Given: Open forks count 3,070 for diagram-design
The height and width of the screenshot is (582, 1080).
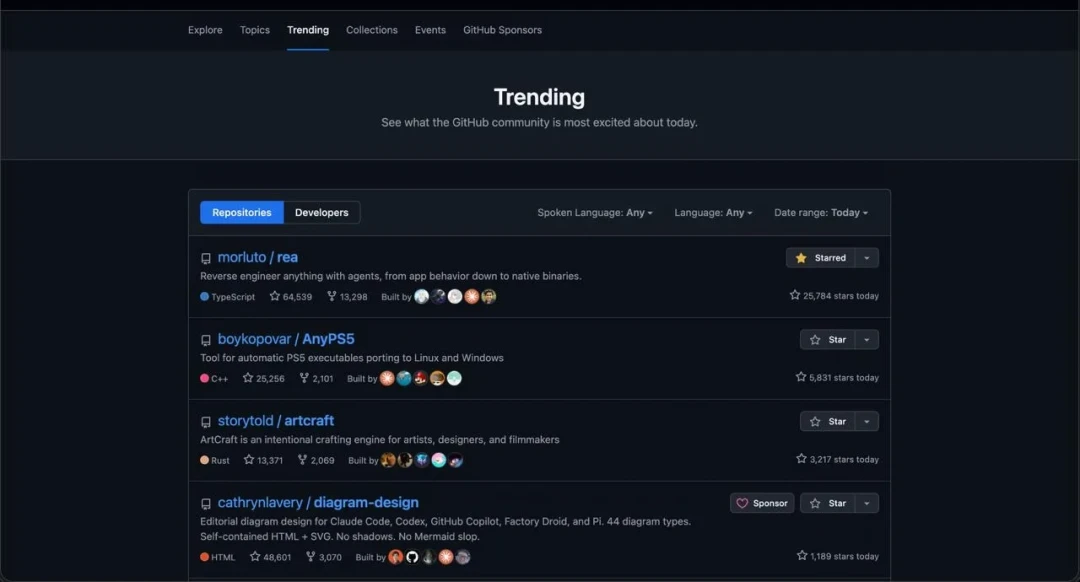Looking at the screenshot, I should 324,557.
